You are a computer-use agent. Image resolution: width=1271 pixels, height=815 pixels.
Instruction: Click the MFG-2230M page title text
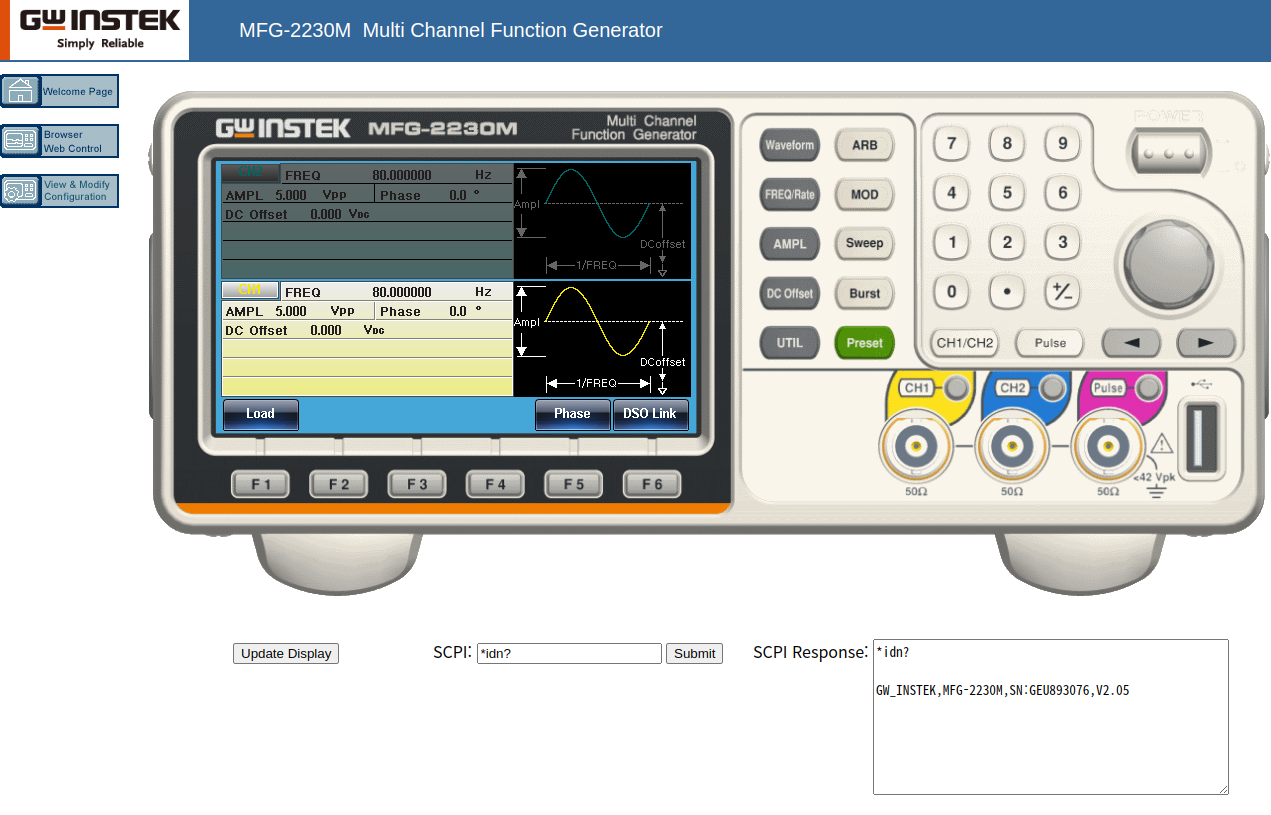click(x=451, y=30)
